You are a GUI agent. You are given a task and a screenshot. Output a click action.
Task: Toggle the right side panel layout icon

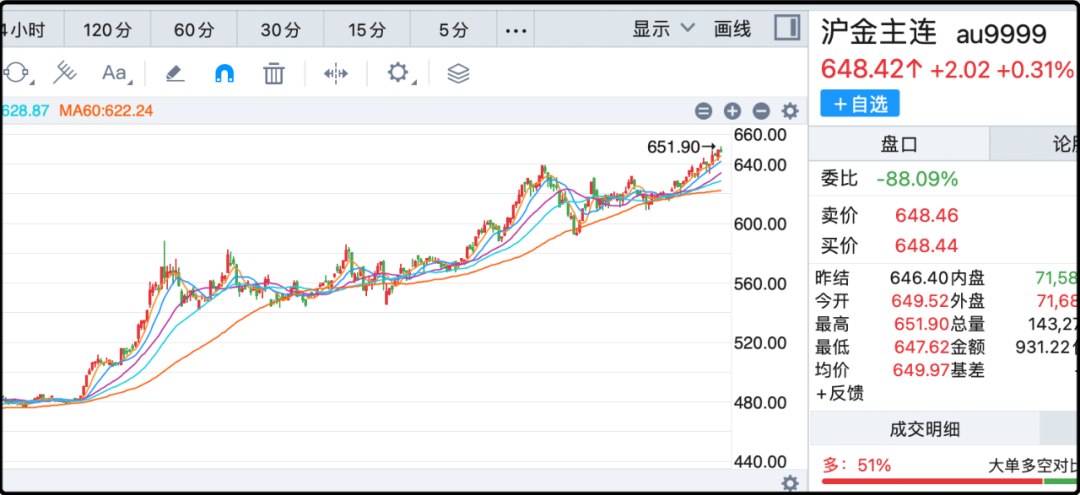787,28
